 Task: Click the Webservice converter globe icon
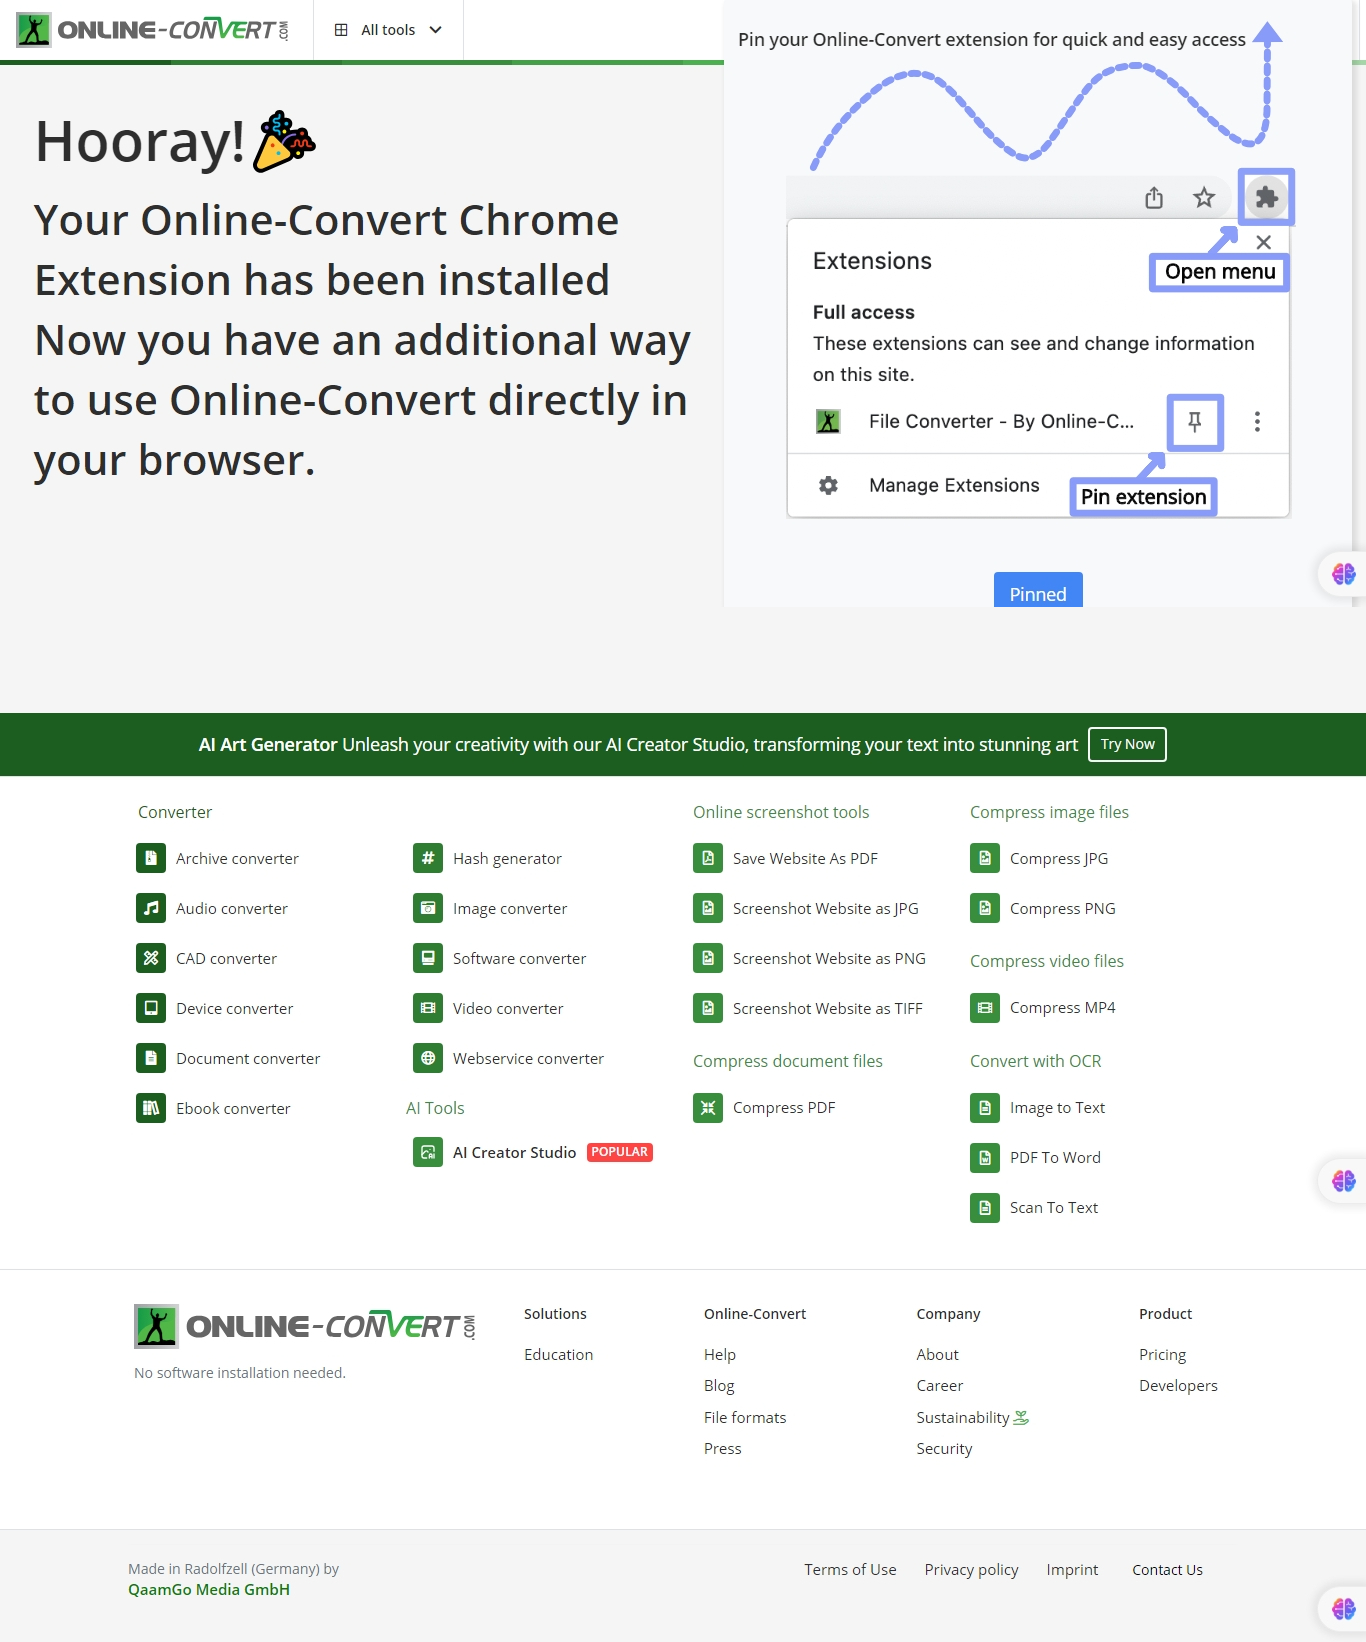pyautogui.click(x=428, y=1058)
